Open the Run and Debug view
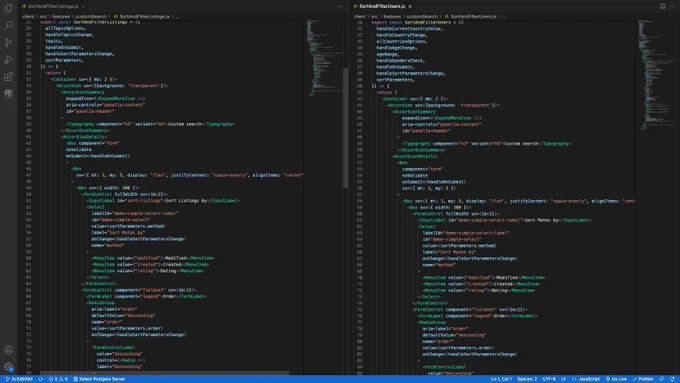680x383 pixels. [8, 59]
